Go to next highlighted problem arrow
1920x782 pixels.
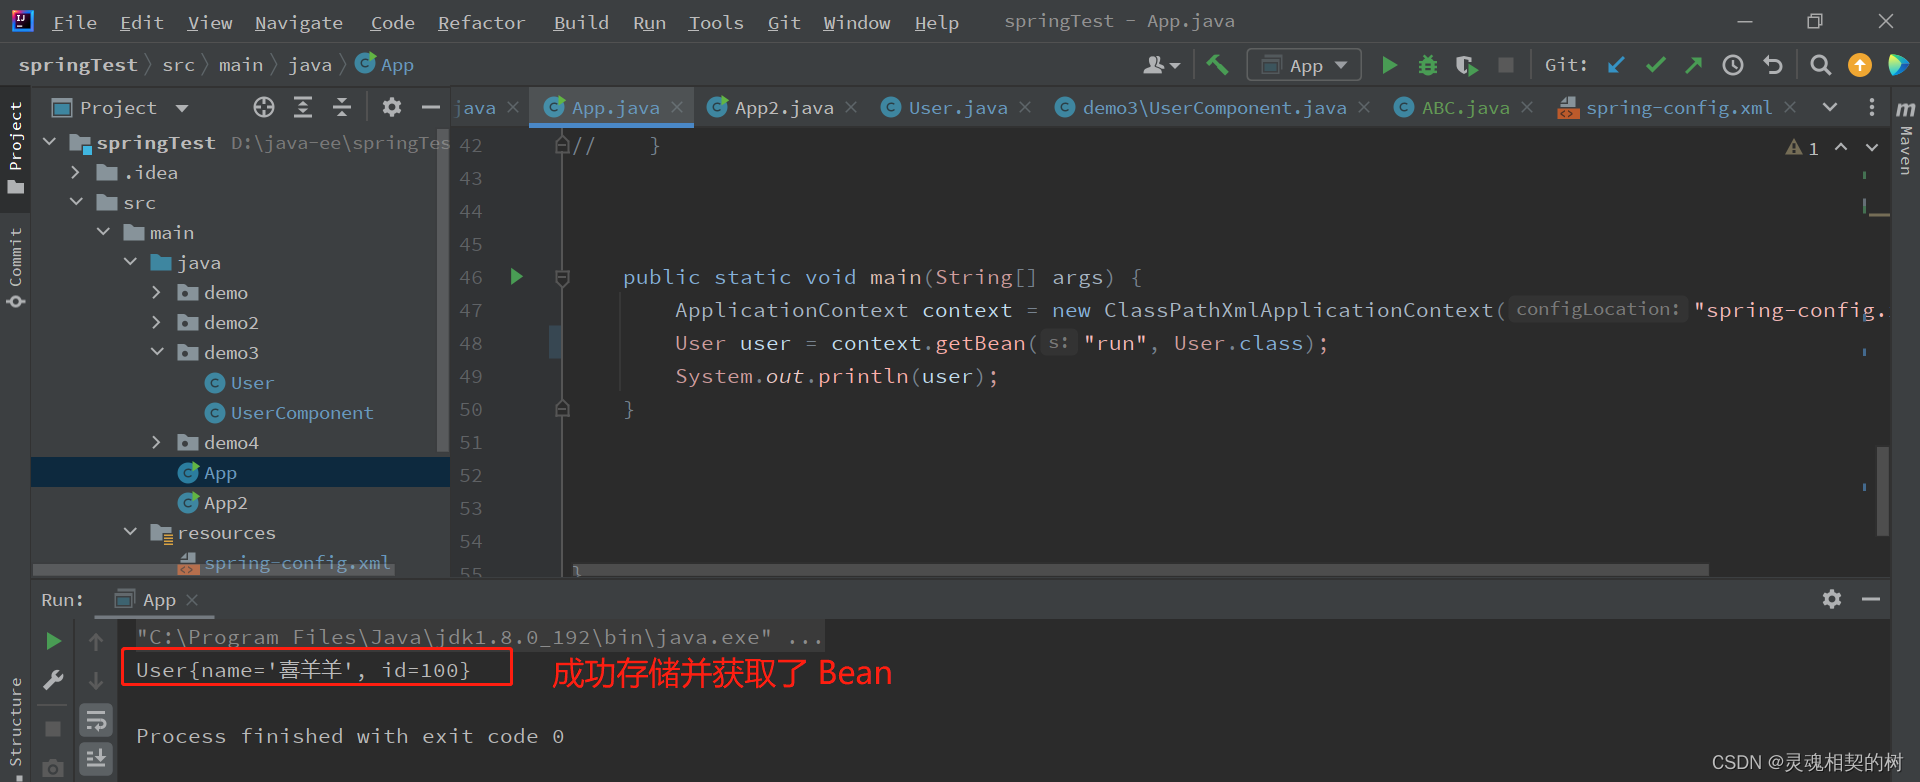[1872, 148]
